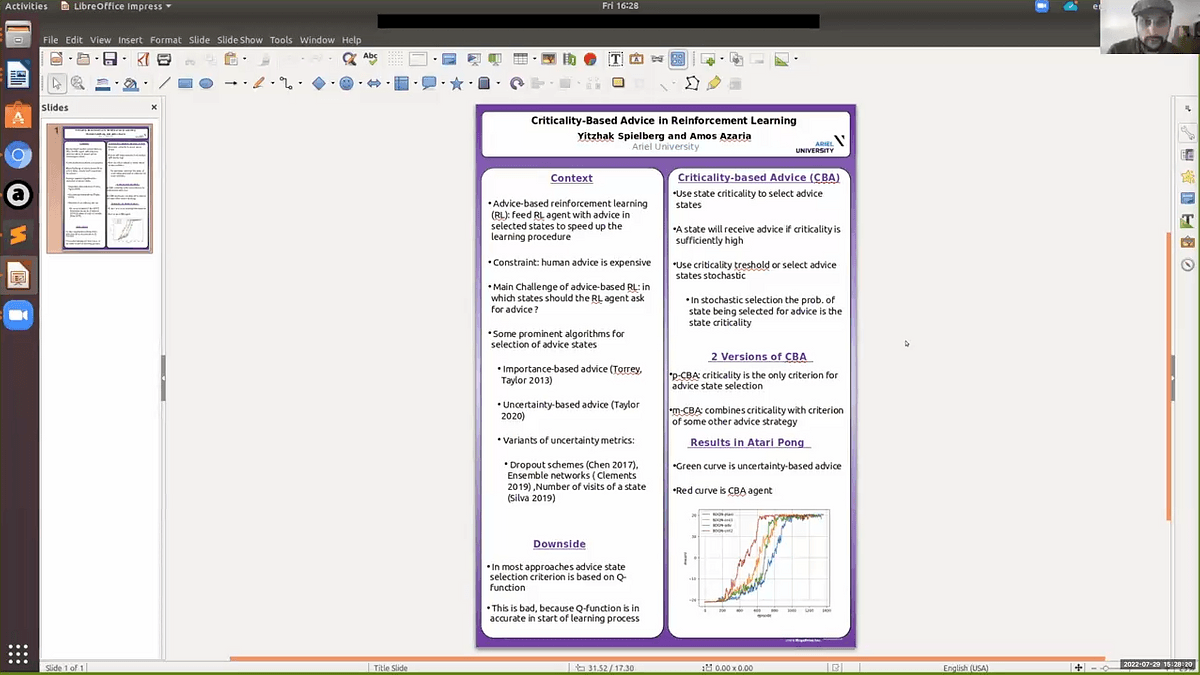Screen dimensions: 1200x675
Task: Export directly as PDF
Action: pyautogui.click(x=143, y=59)
